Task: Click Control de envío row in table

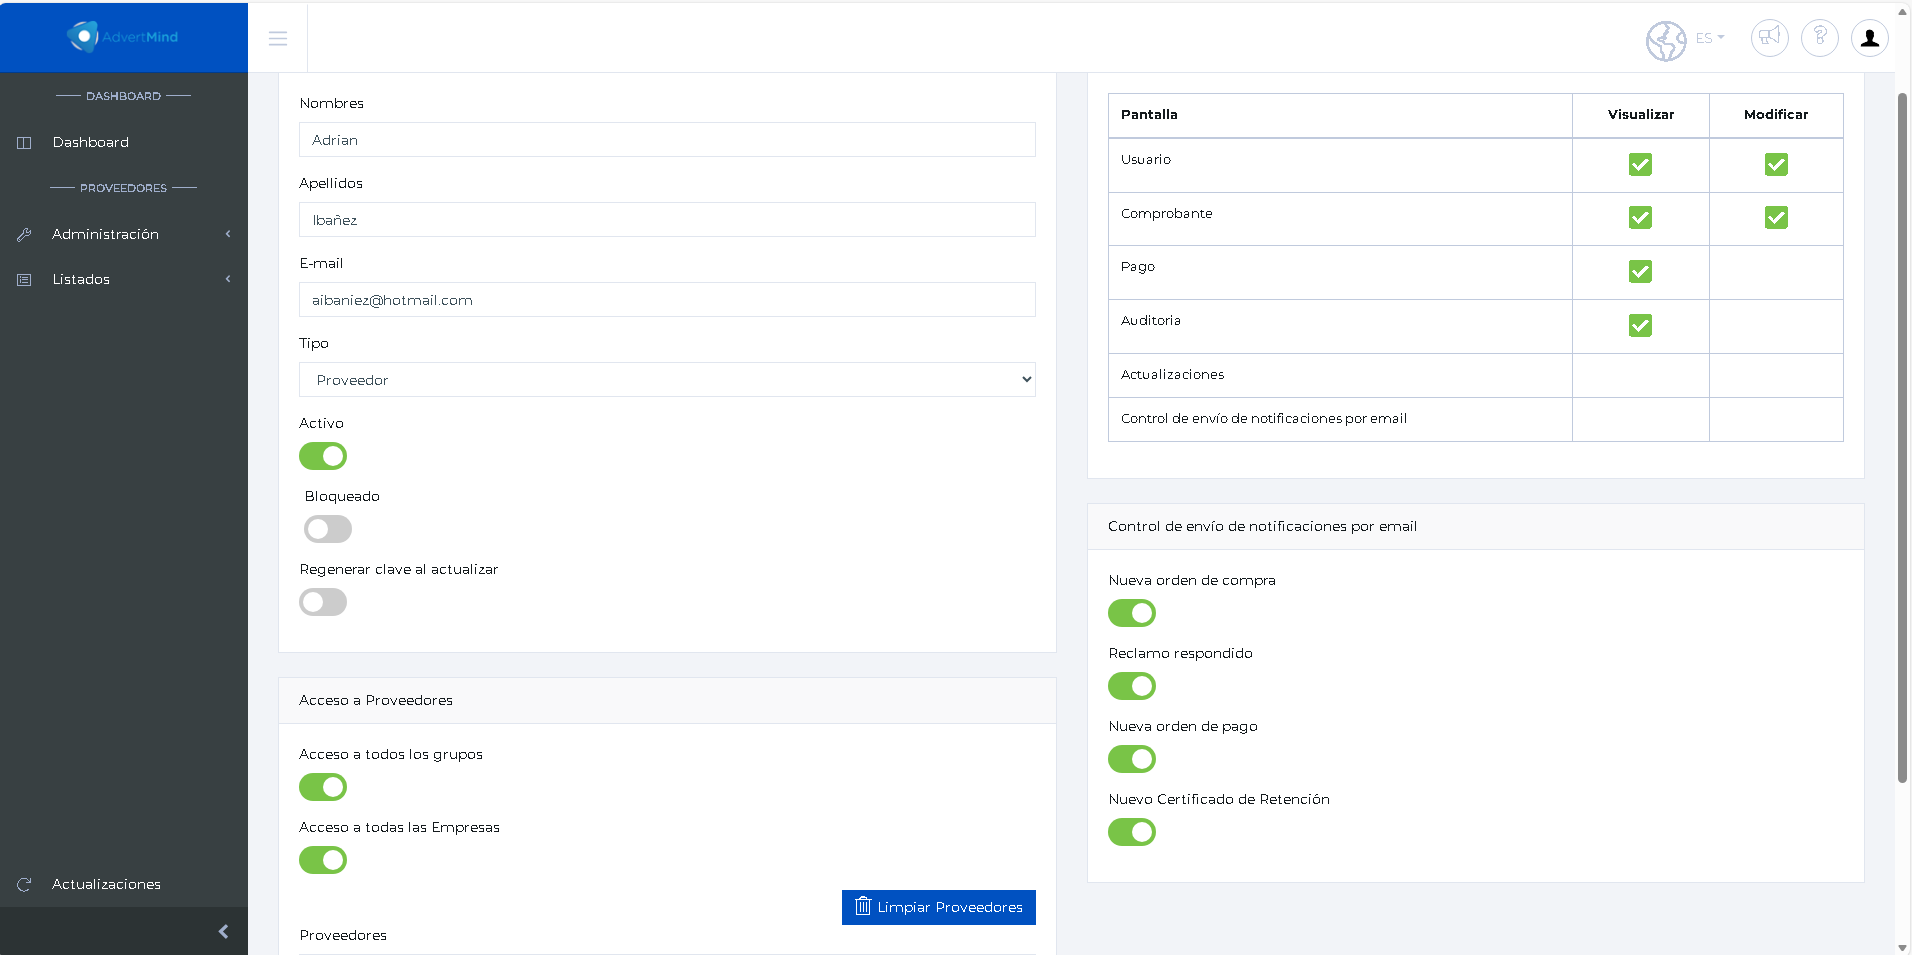Action: [1263, 418]
